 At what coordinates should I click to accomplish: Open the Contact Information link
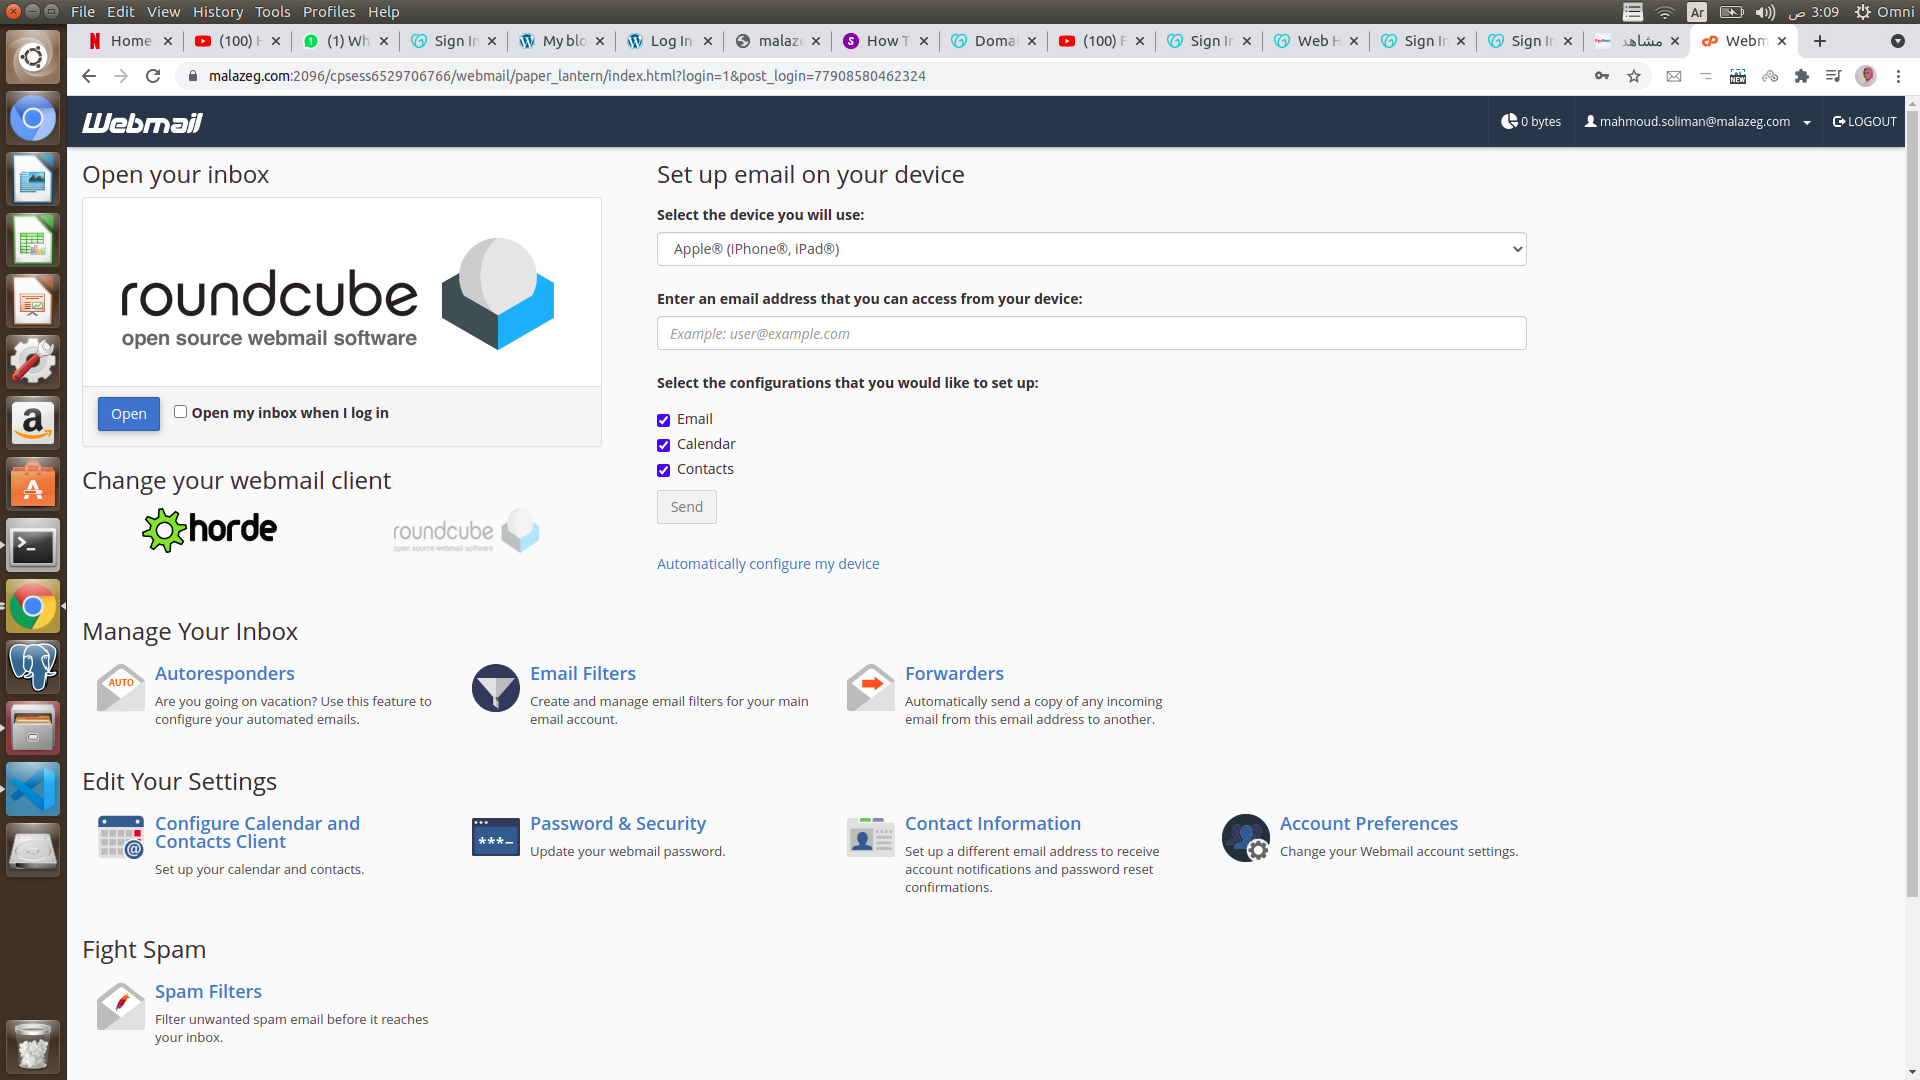point(993,823)
